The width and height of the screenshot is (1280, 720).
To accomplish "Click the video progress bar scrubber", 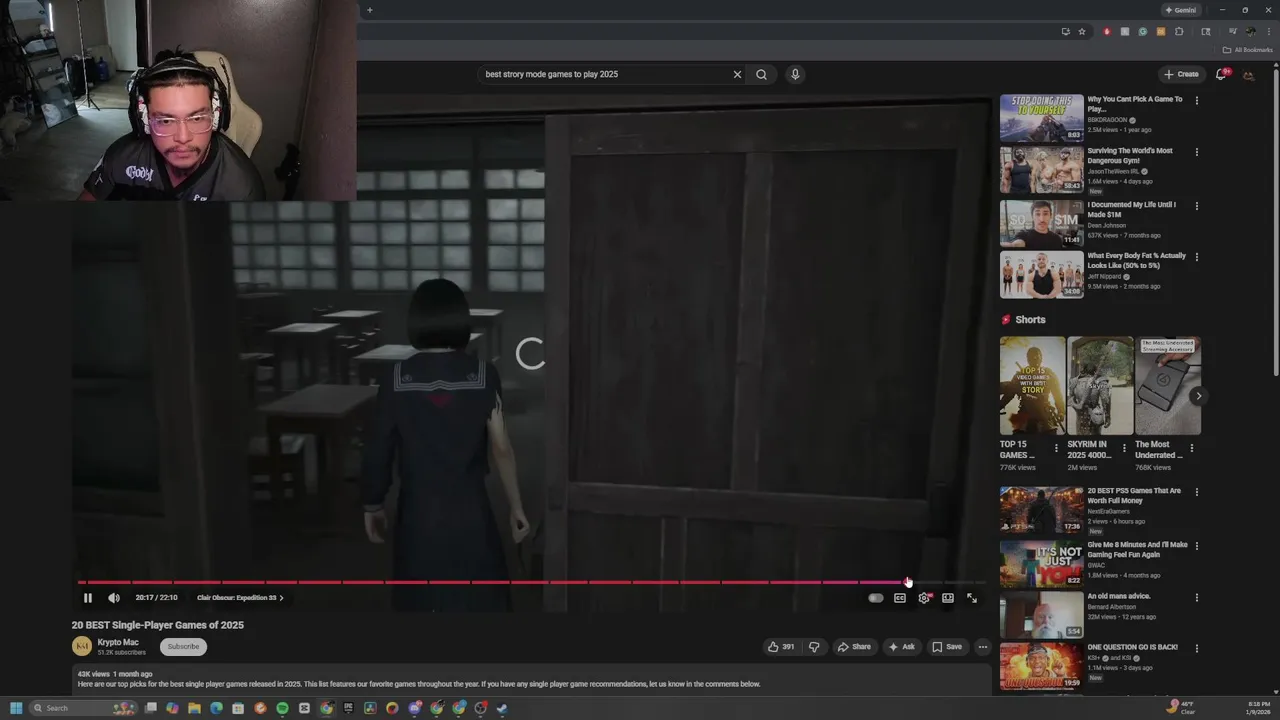I will click(x=908, y=582).
